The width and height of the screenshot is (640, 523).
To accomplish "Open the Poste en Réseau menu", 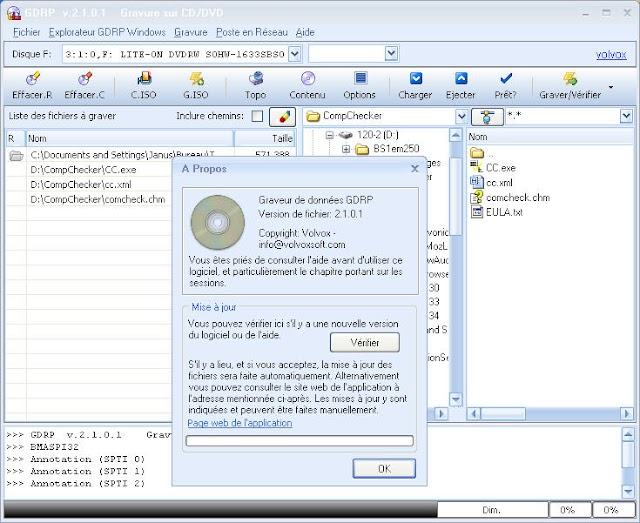I will pos(252,32).
